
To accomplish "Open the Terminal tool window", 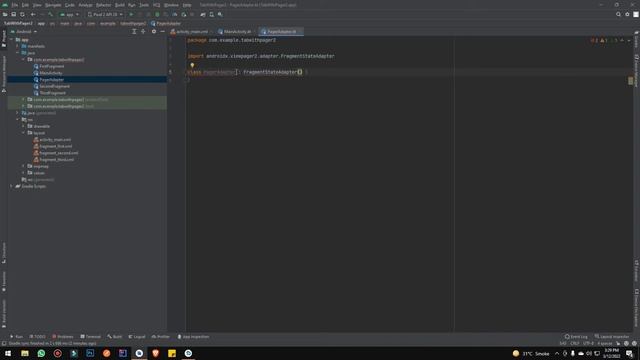I will [x=90, y=337].
